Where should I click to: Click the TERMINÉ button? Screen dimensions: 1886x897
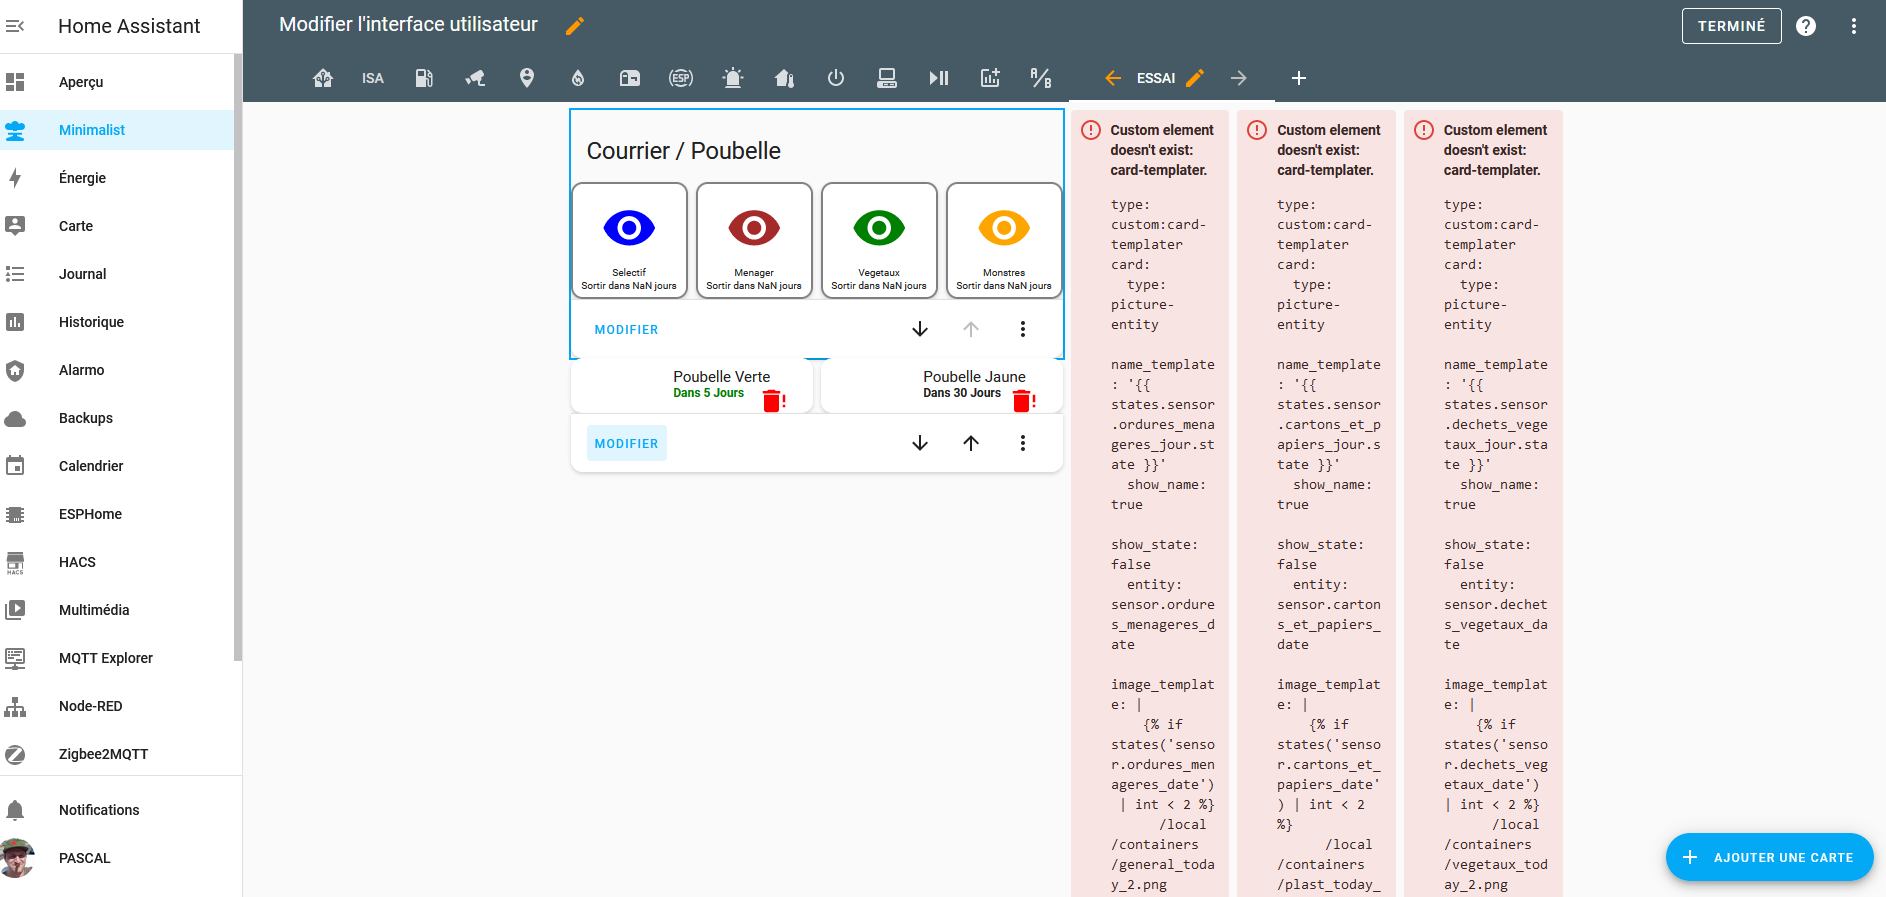(x=1731, y=26)
